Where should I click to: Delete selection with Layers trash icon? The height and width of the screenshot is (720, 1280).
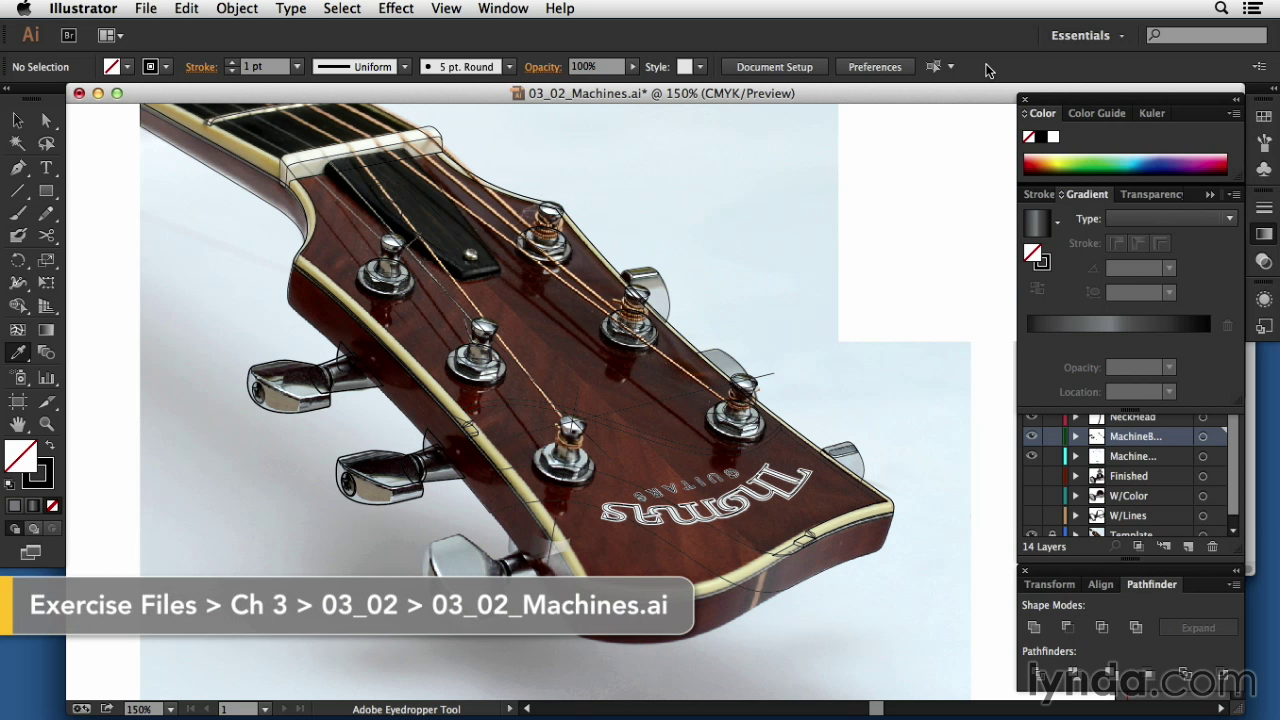[1212, 547]
